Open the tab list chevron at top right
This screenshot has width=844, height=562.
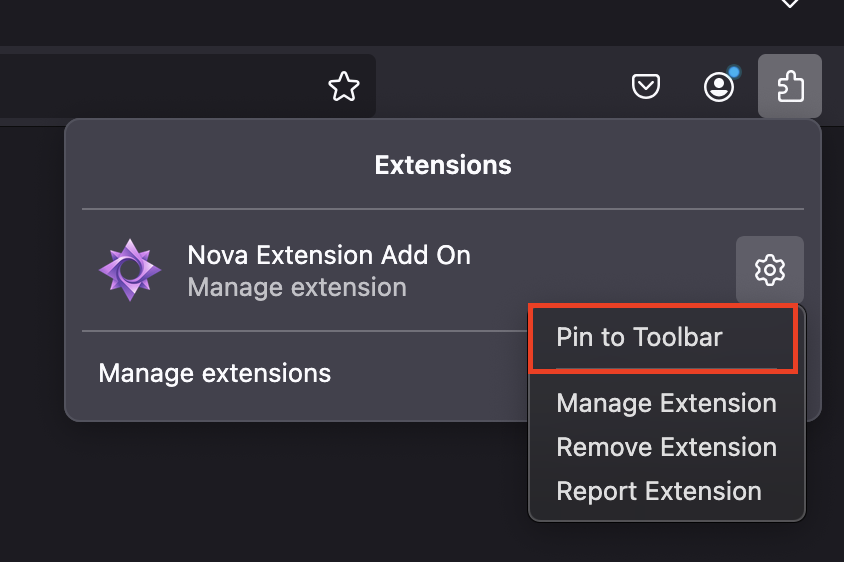pyautogui.click(x=790, y=4)
